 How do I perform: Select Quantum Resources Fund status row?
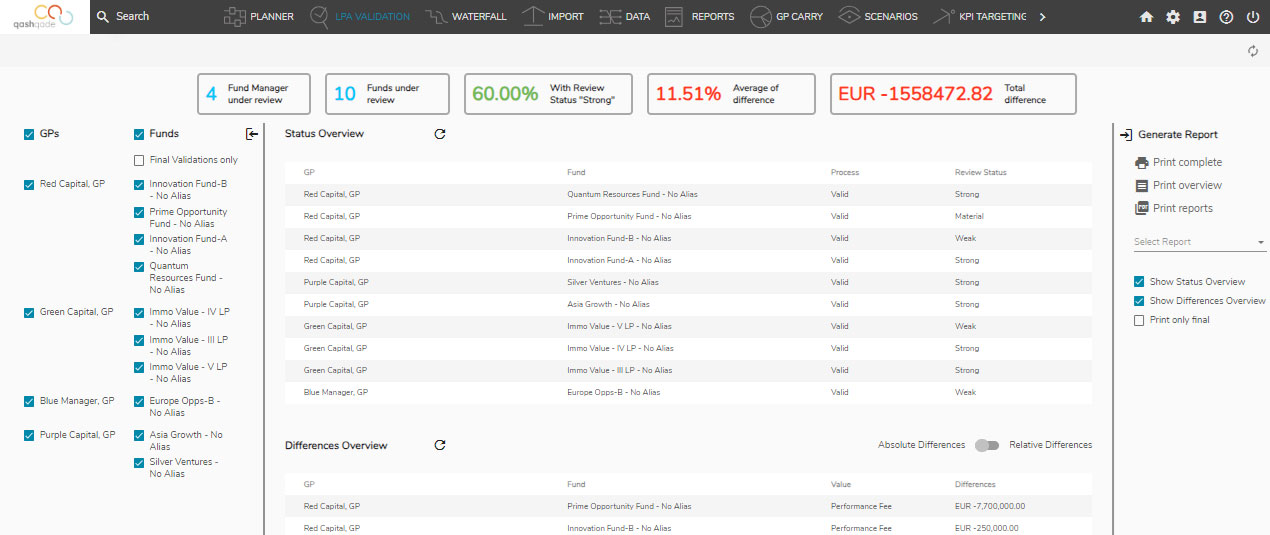point(688,194)
